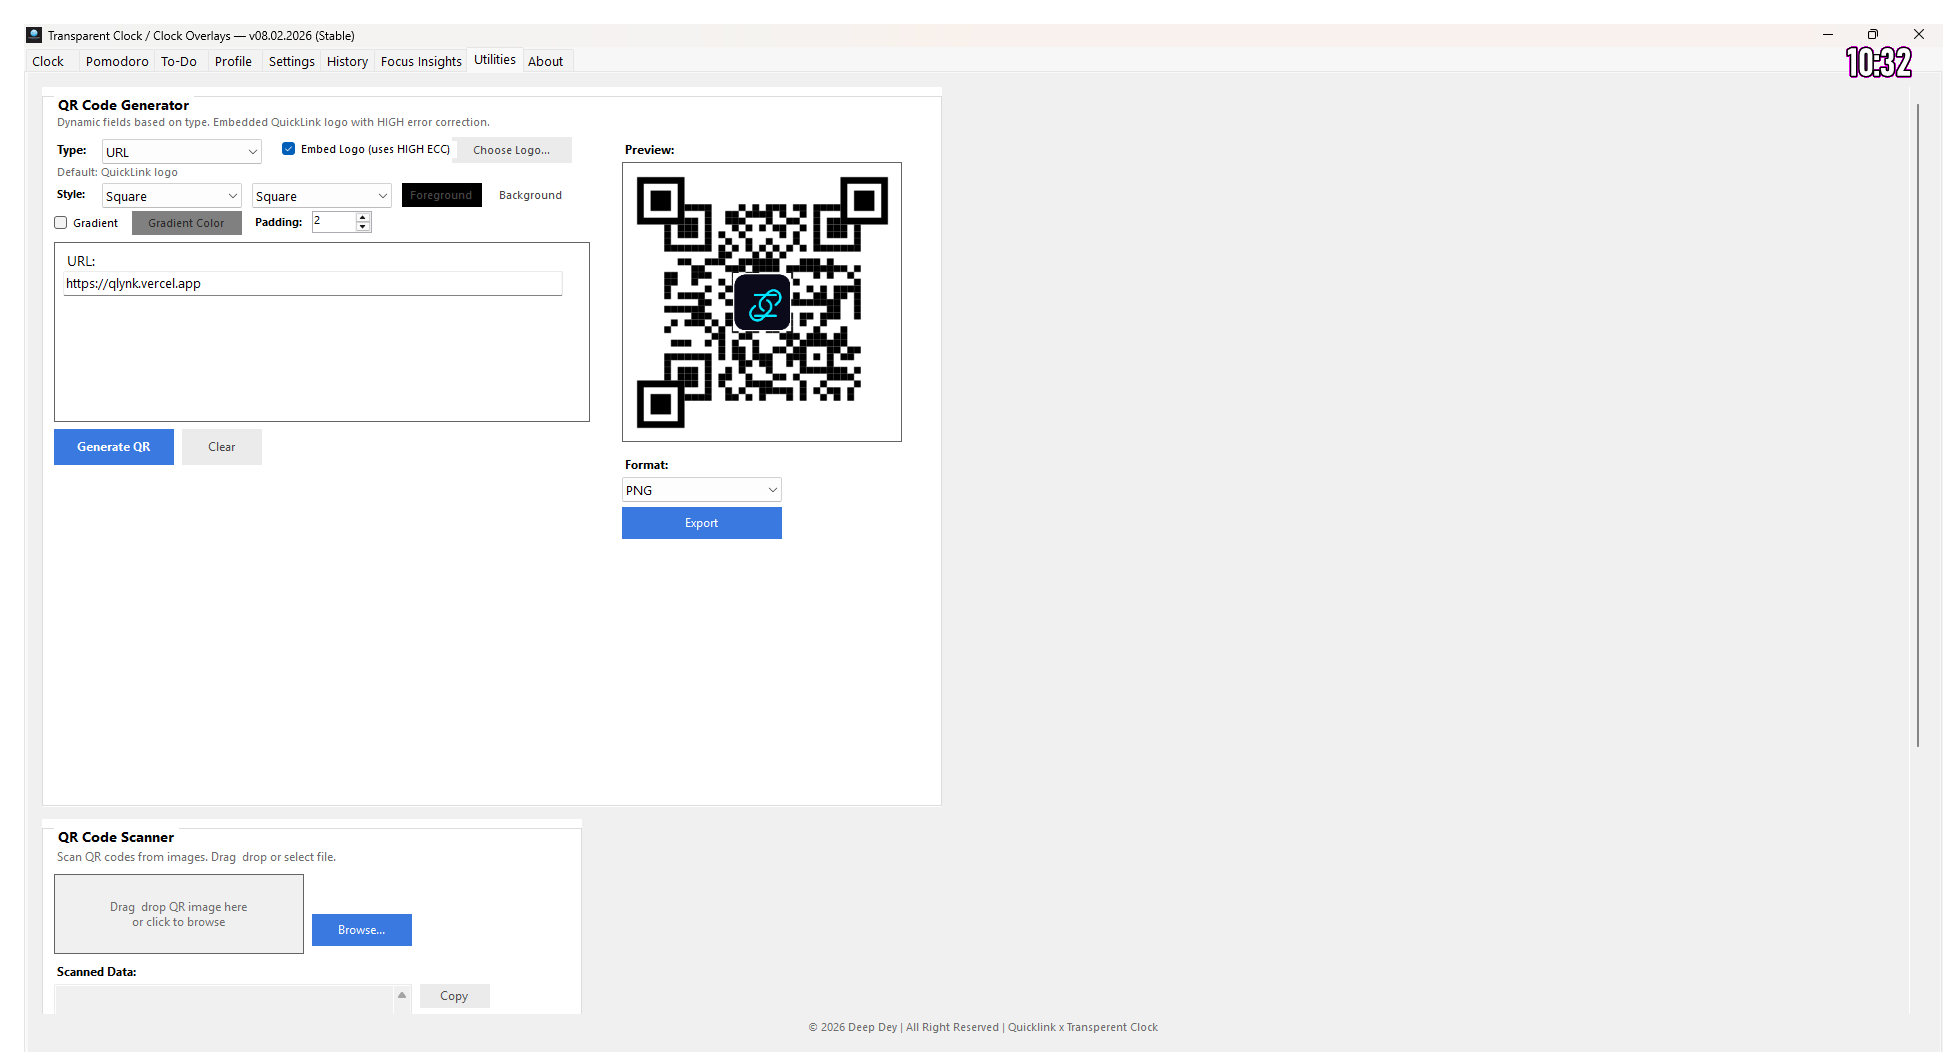Open the Format dropdown showing PNG
Viewport: 1943px width, 1052px height.
[702, 490]
